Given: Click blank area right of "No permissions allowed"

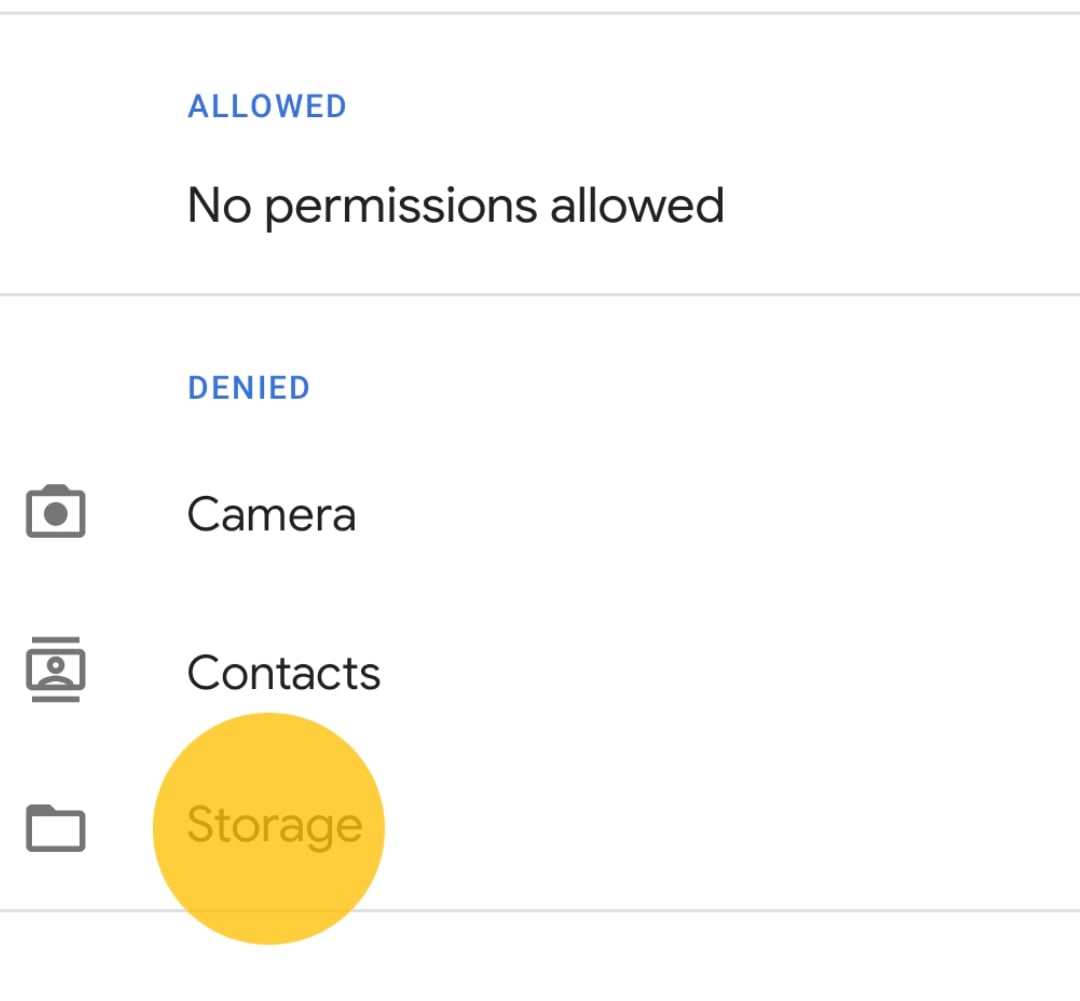Looking at the screenshot, I should point(900,206).
